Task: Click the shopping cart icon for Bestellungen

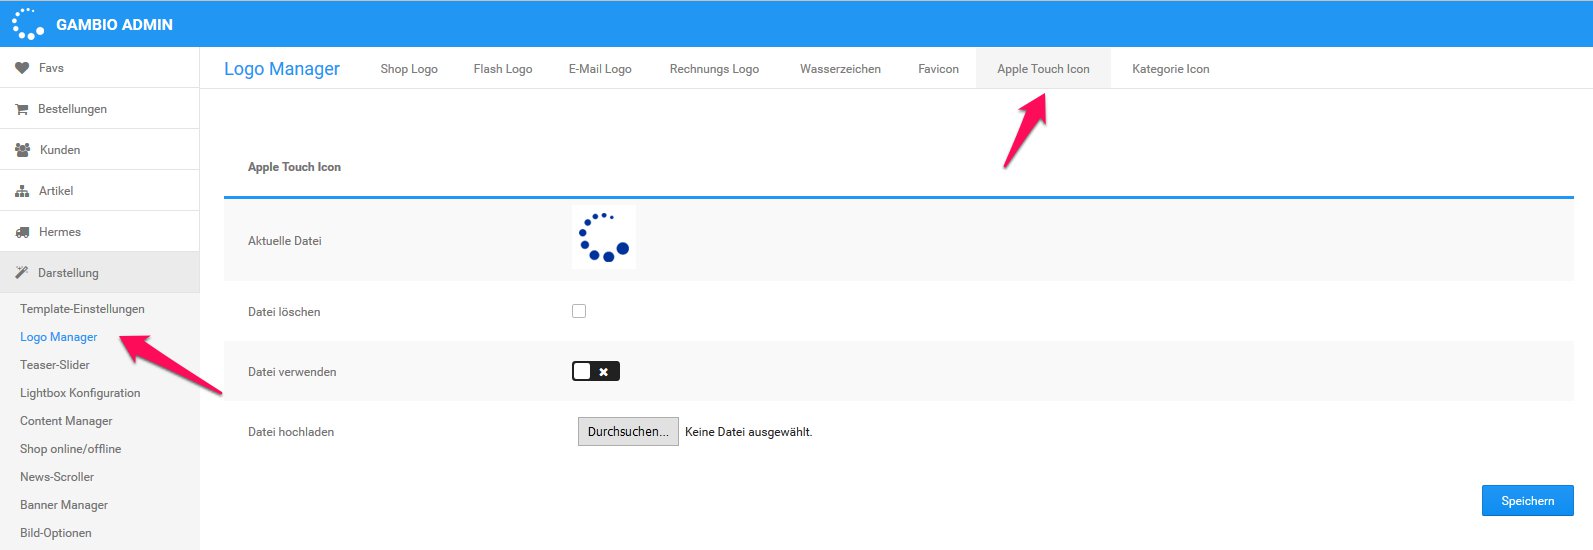Action: click(22, 109)
